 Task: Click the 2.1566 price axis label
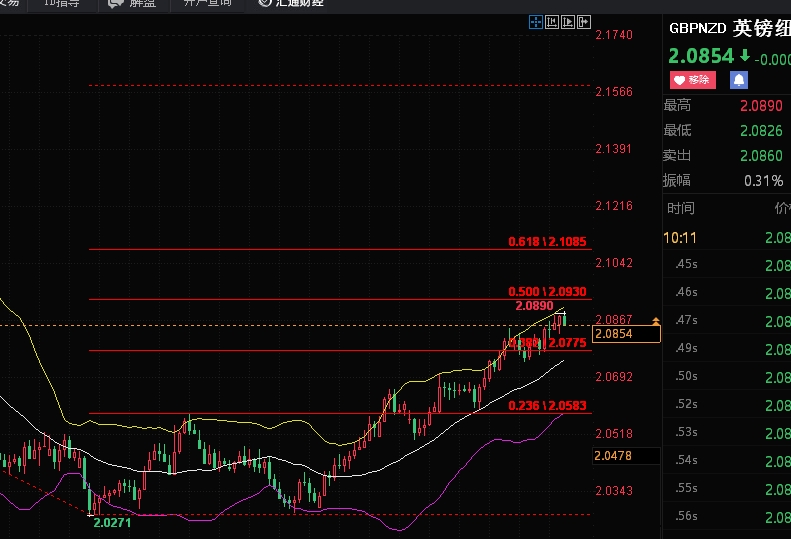pos(614,92)
